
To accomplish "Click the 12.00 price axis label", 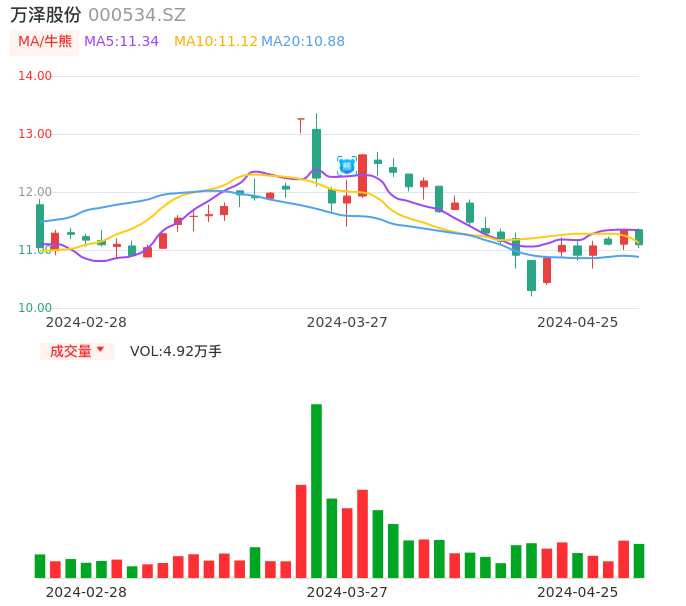I will tap(35, 192).
